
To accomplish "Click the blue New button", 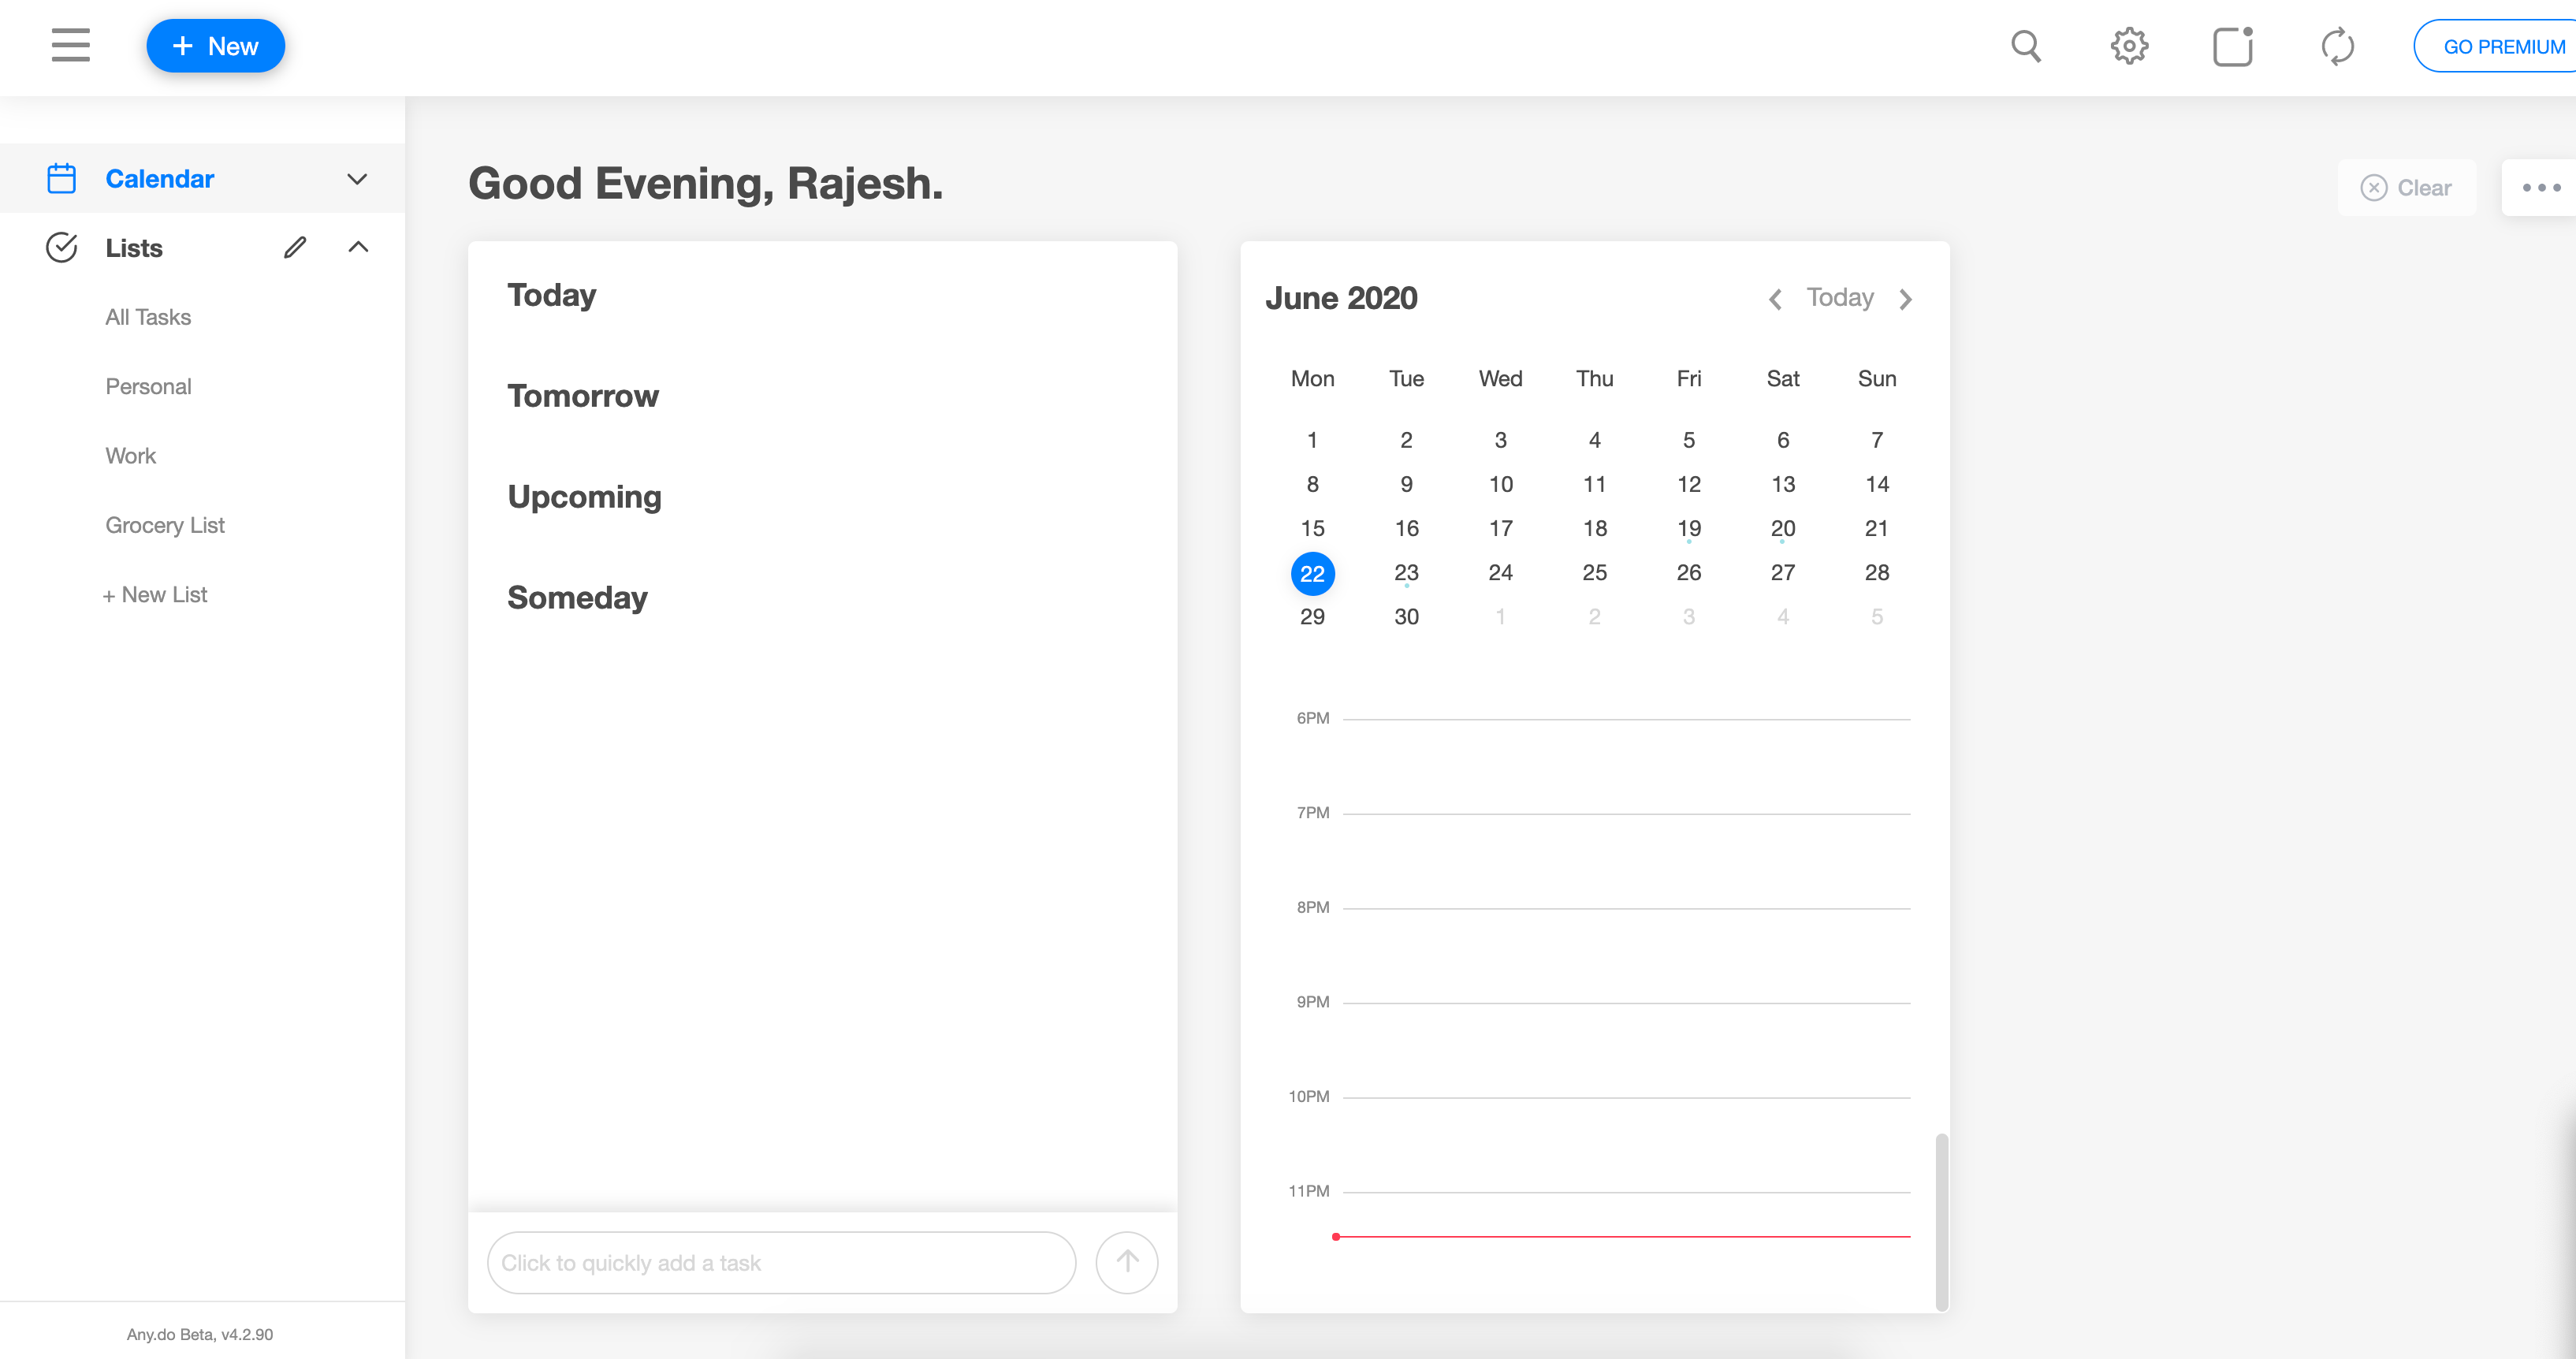I will [x=215, y=46].
